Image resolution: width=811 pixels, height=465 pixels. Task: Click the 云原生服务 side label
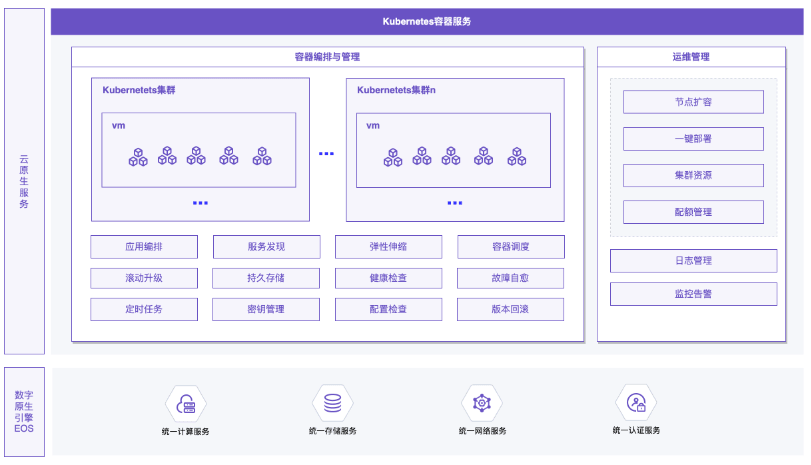click(x=24, y=181)
